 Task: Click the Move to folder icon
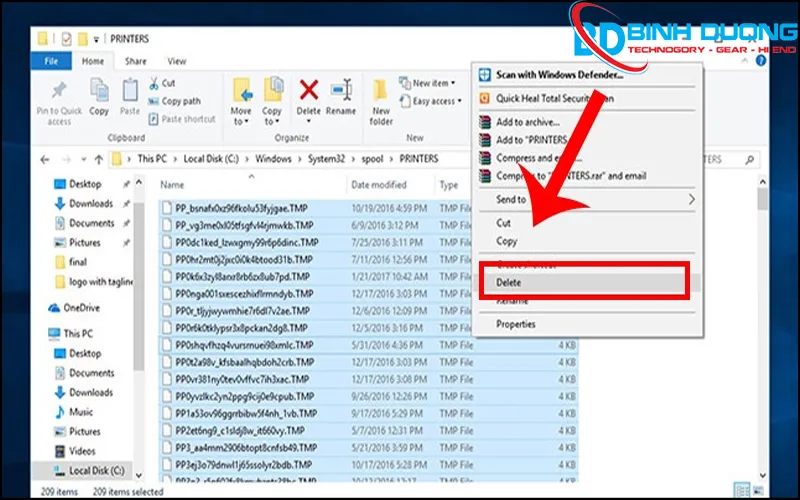(242, 91)
